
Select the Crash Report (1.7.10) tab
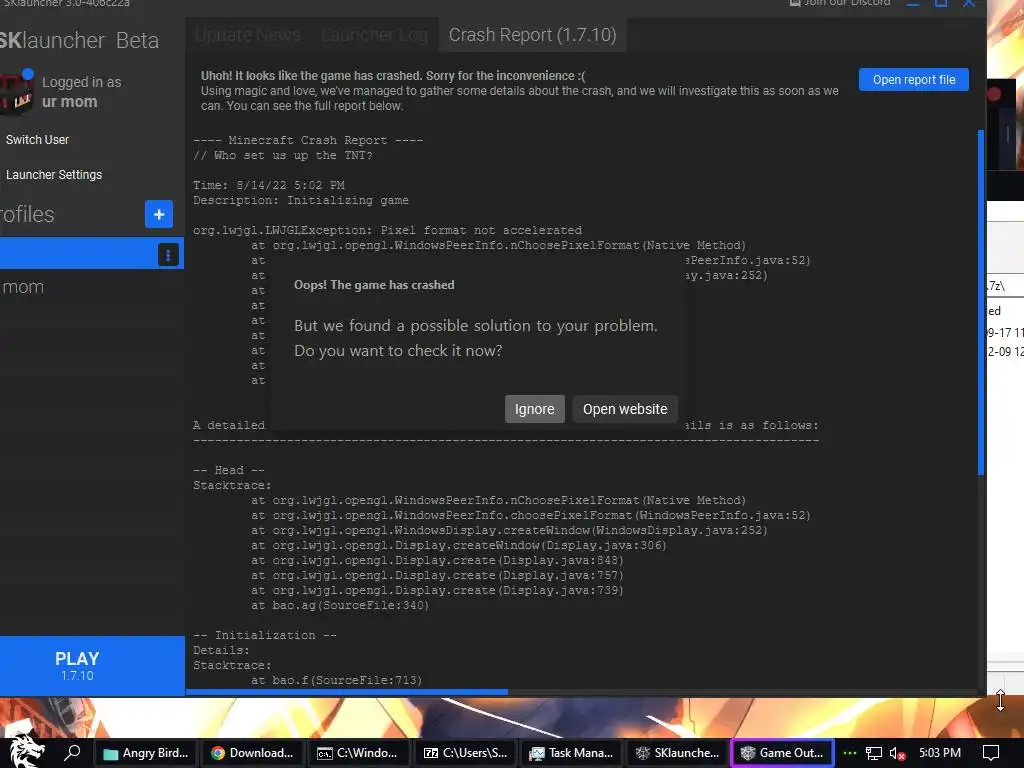coord(532,35)
